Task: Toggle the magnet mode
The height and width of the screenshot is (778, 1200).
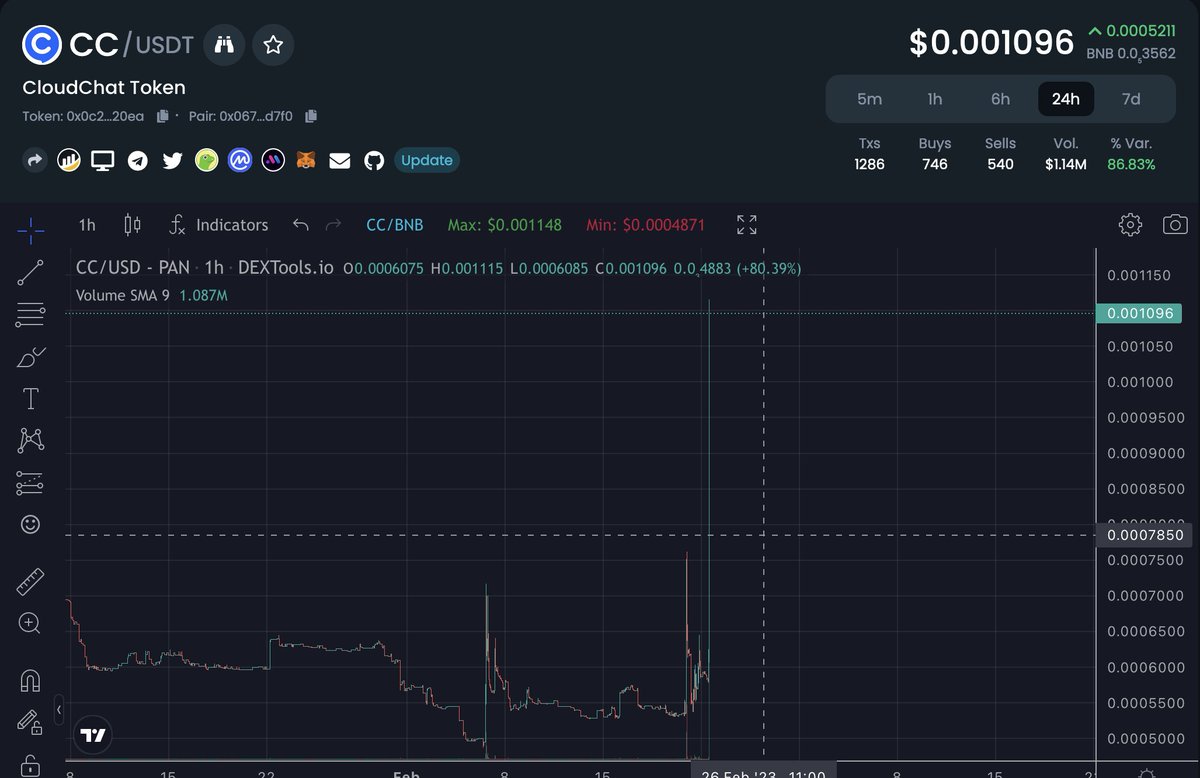Action: (x=30, y=680)
